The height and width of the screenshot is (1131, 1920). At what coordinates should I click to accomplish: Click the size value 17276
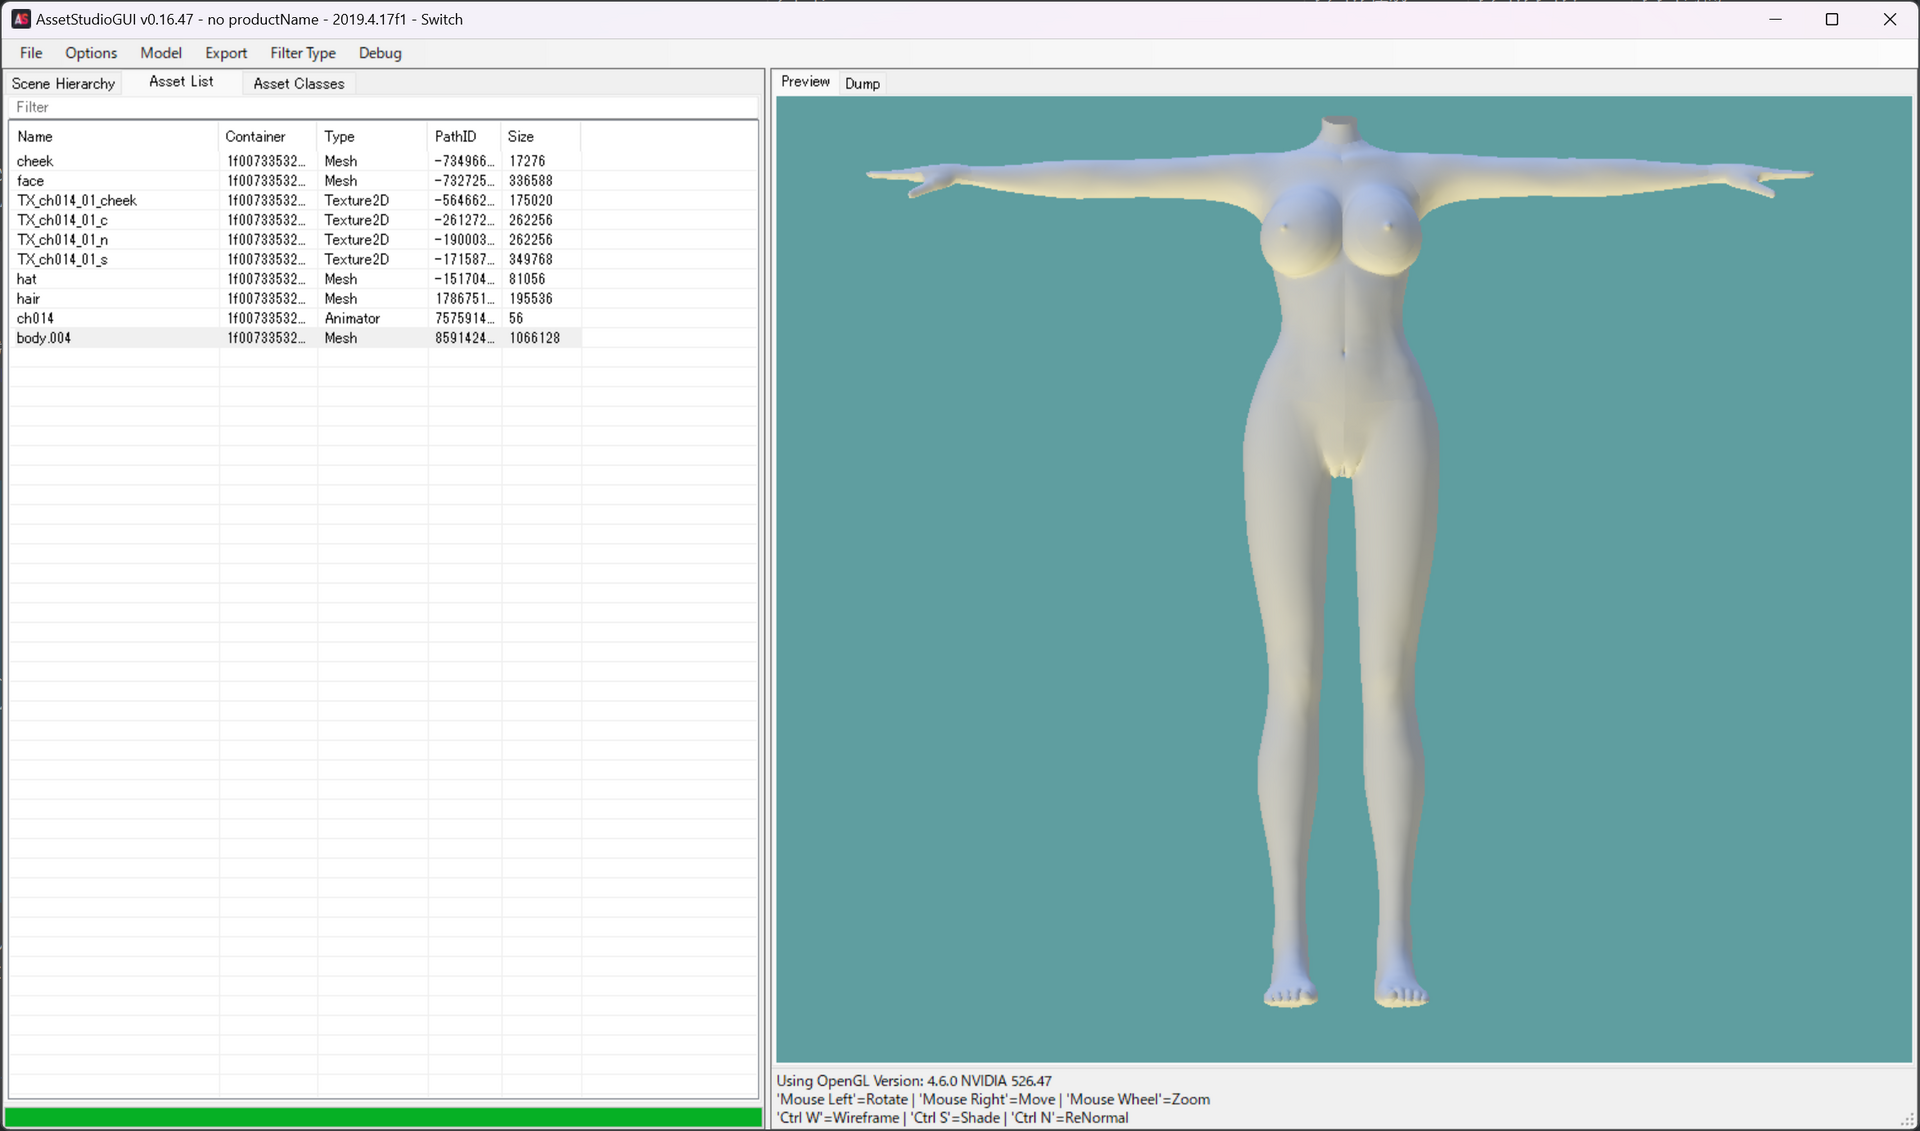point(527,161)
